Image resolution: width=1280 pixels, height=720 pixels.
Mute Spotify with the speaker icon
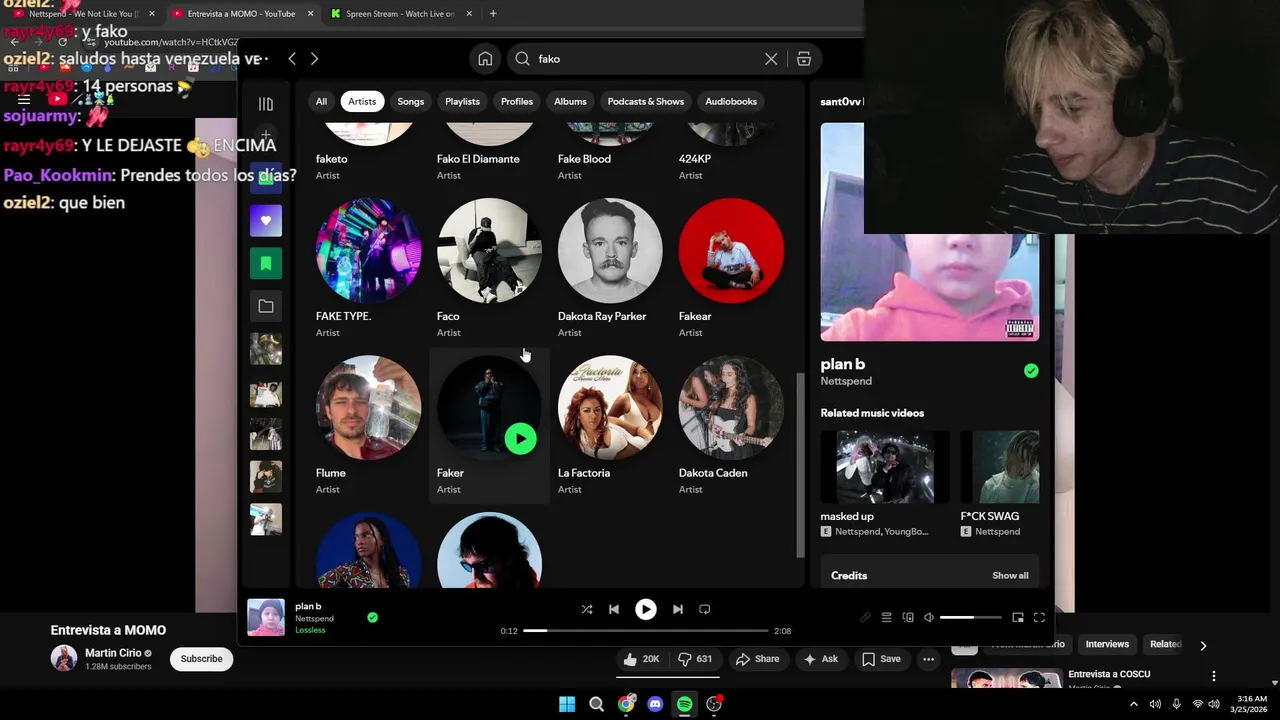coord(929,618)
